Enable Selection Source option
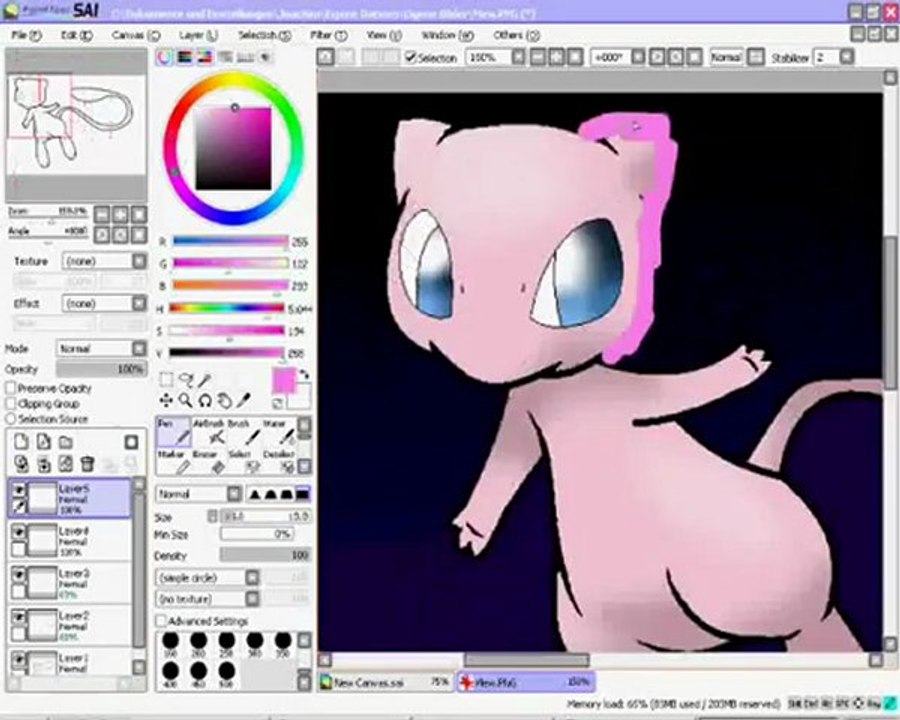Viewport: 900px width, 720px height. (10, 419)
